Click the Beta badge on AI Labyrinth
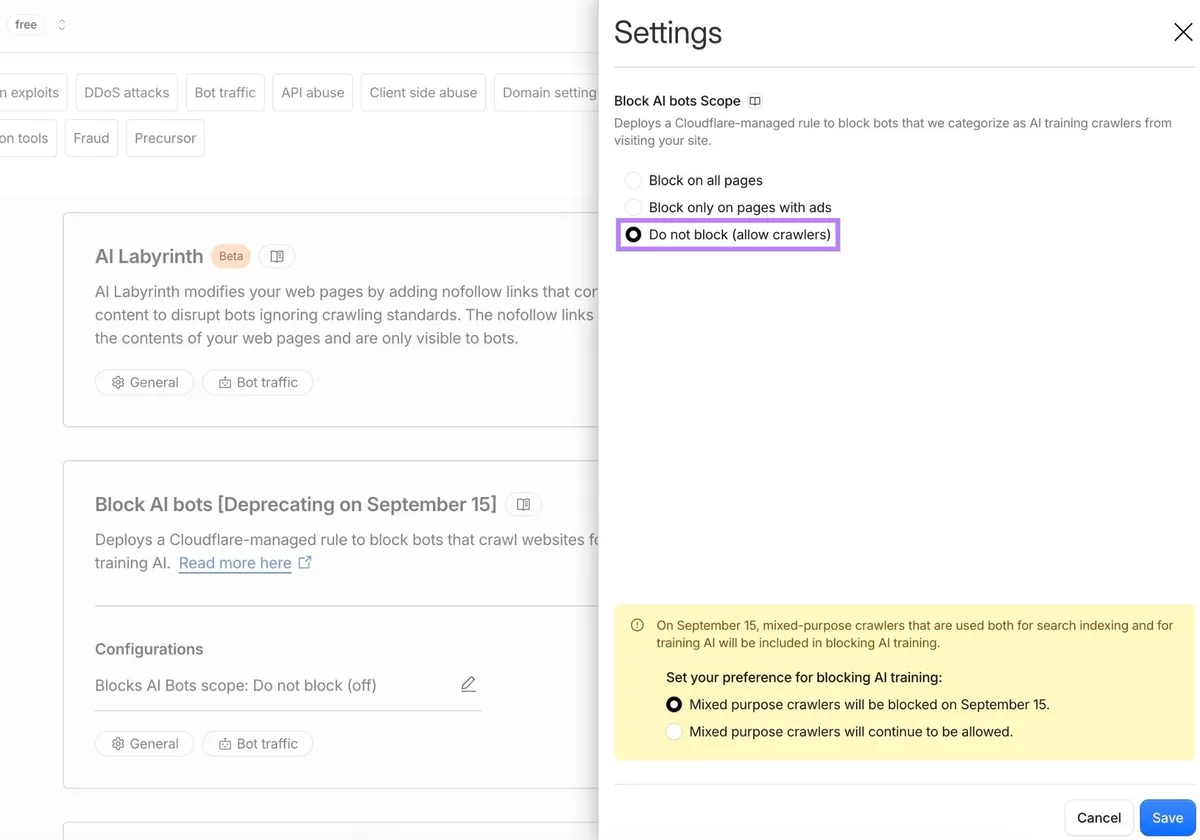The width and height of the screenshot is (1200, 840). [231, 256]
